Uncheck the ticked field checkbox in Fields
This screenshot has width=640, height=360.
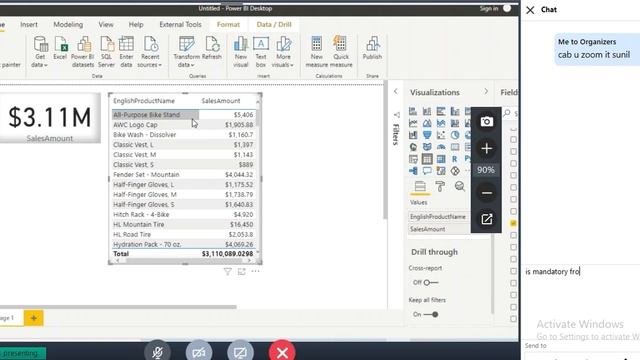(513, 223)
